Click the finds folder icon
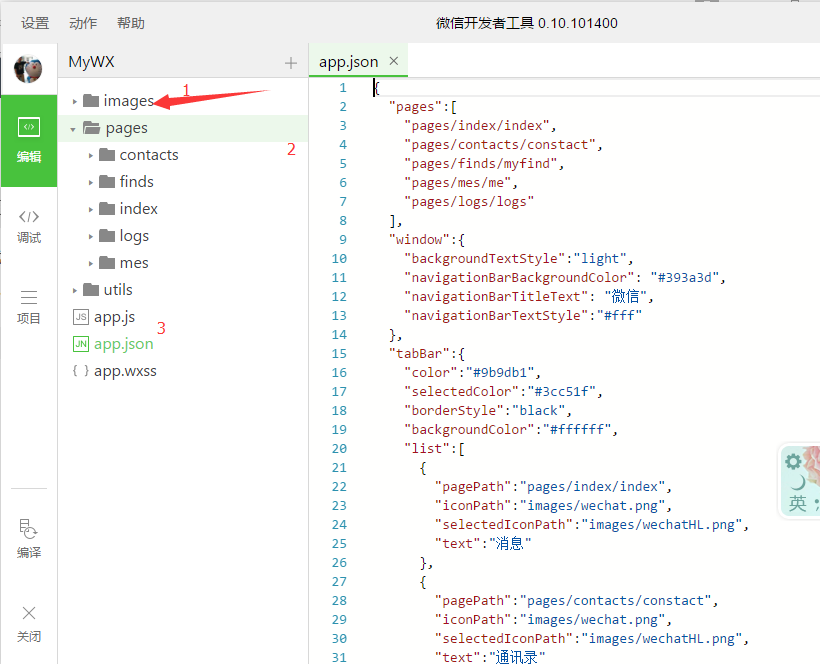The height and width of the screenshot is (664, 820). click(x=107, y=181)
